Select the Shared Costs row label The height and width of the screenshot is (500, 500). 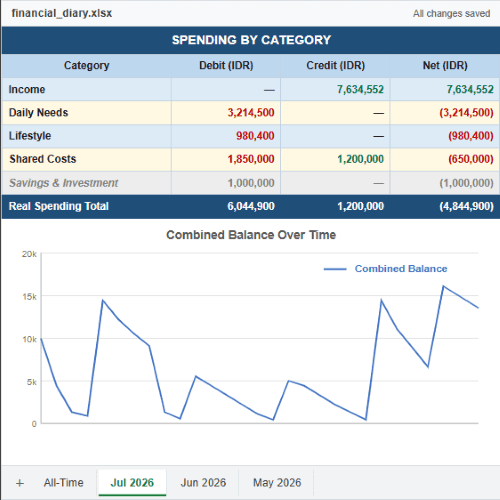tap(42, 159)
